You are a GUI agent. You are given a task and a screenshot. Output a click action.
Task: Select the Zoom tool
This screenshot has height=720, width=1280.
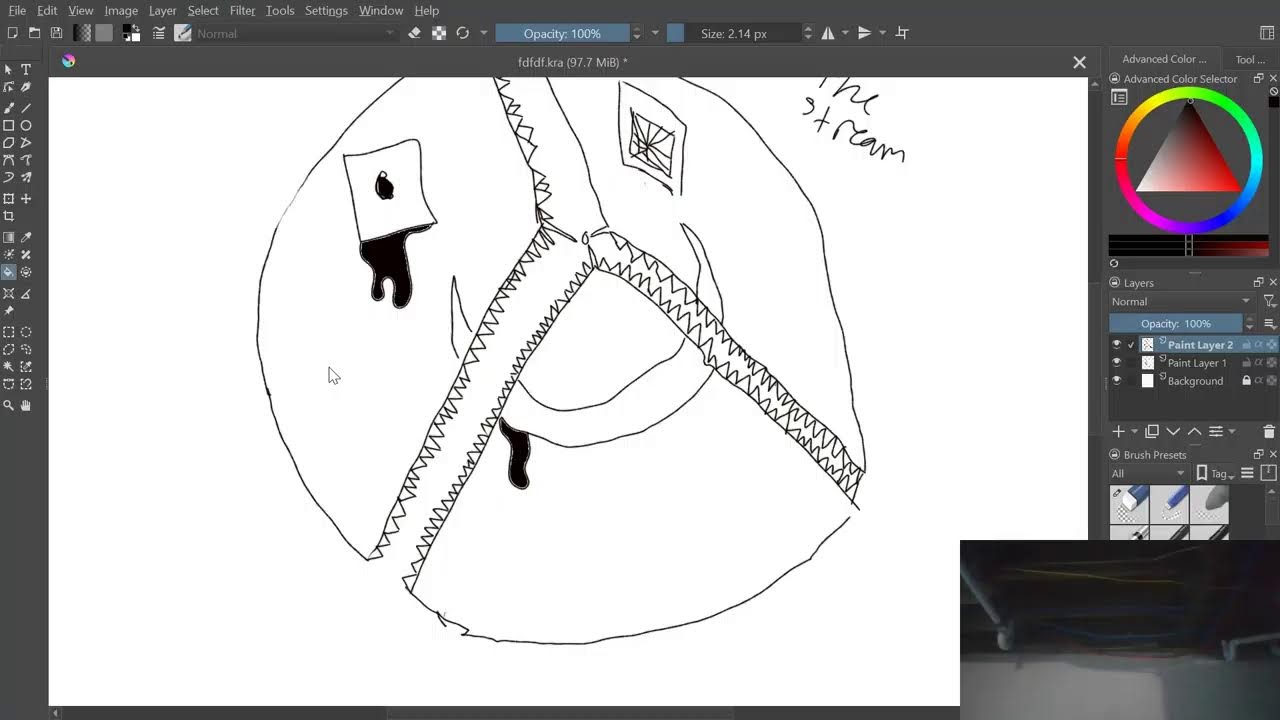tap(9, 405)
